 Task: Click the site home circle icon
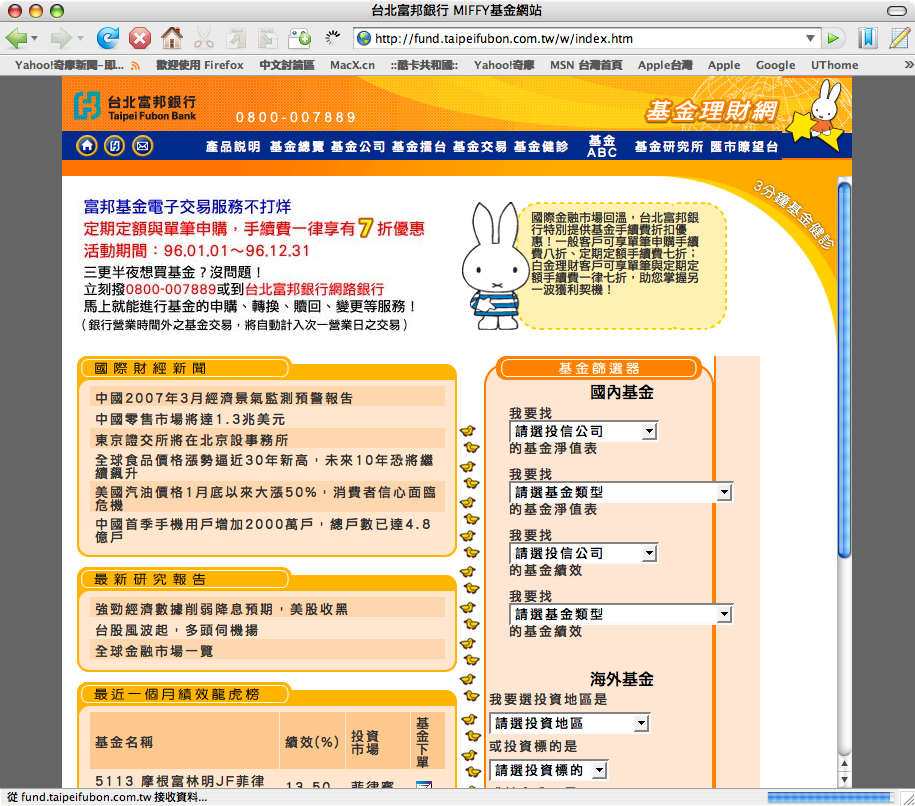[87, 145]
